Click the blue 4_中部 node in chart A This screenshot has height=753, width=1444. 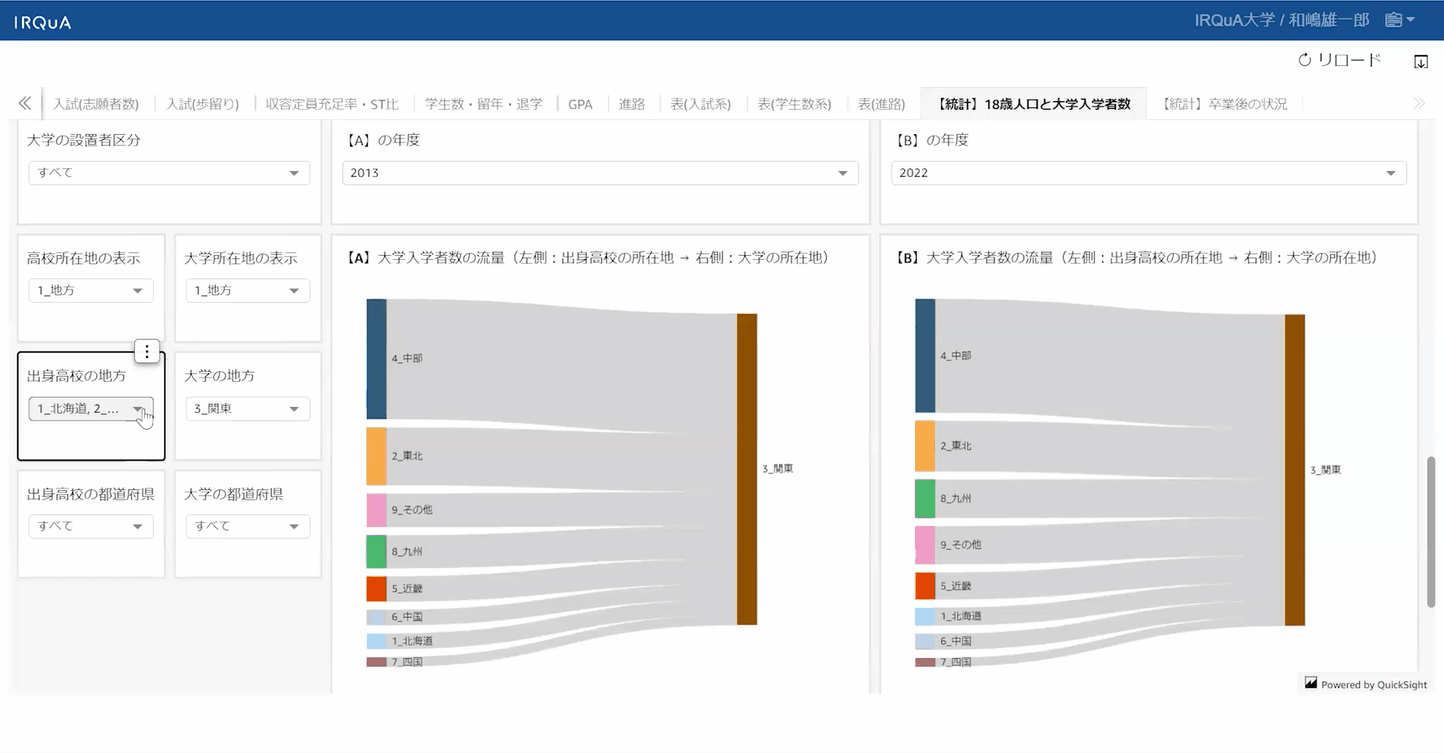coord(376,359)
